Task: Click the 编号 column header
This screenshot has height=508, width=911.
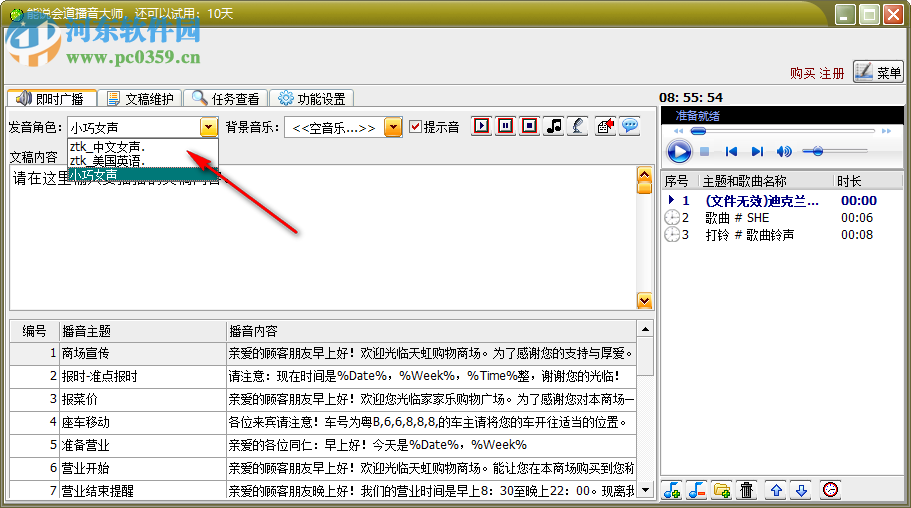Action: click(35, 331)
